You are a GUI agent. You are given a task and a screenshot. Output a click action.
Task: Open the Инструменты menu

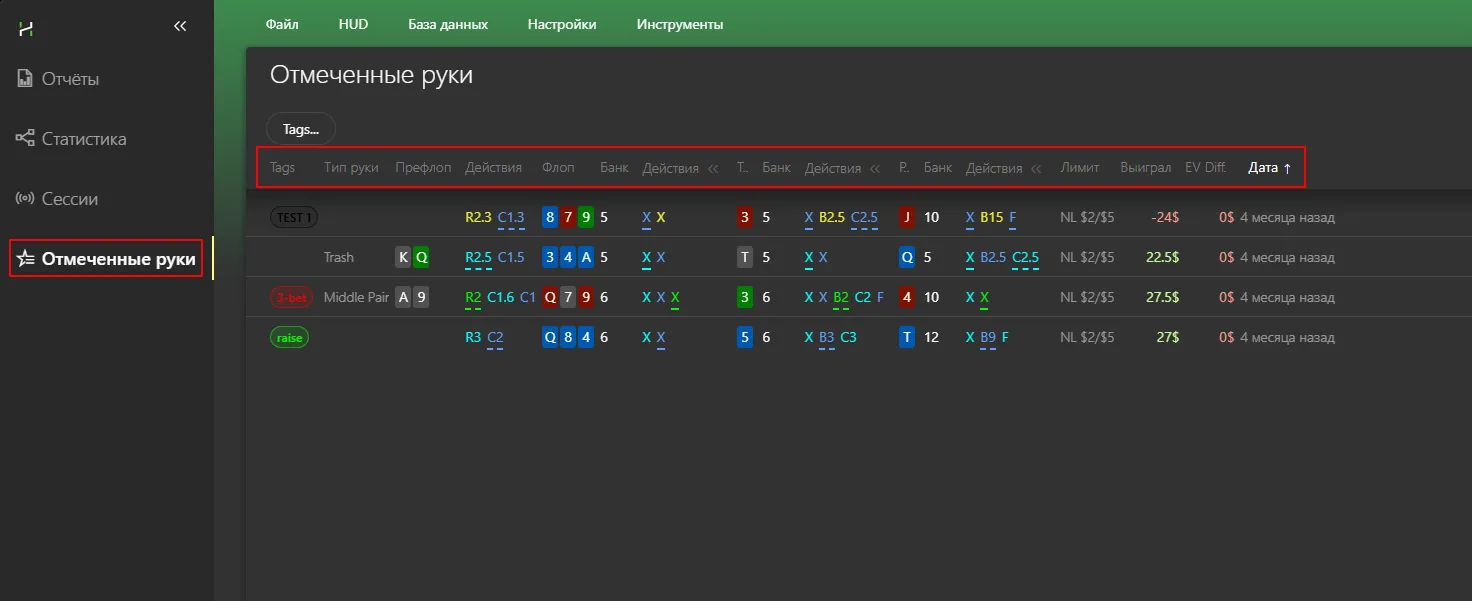click(680, 24)
